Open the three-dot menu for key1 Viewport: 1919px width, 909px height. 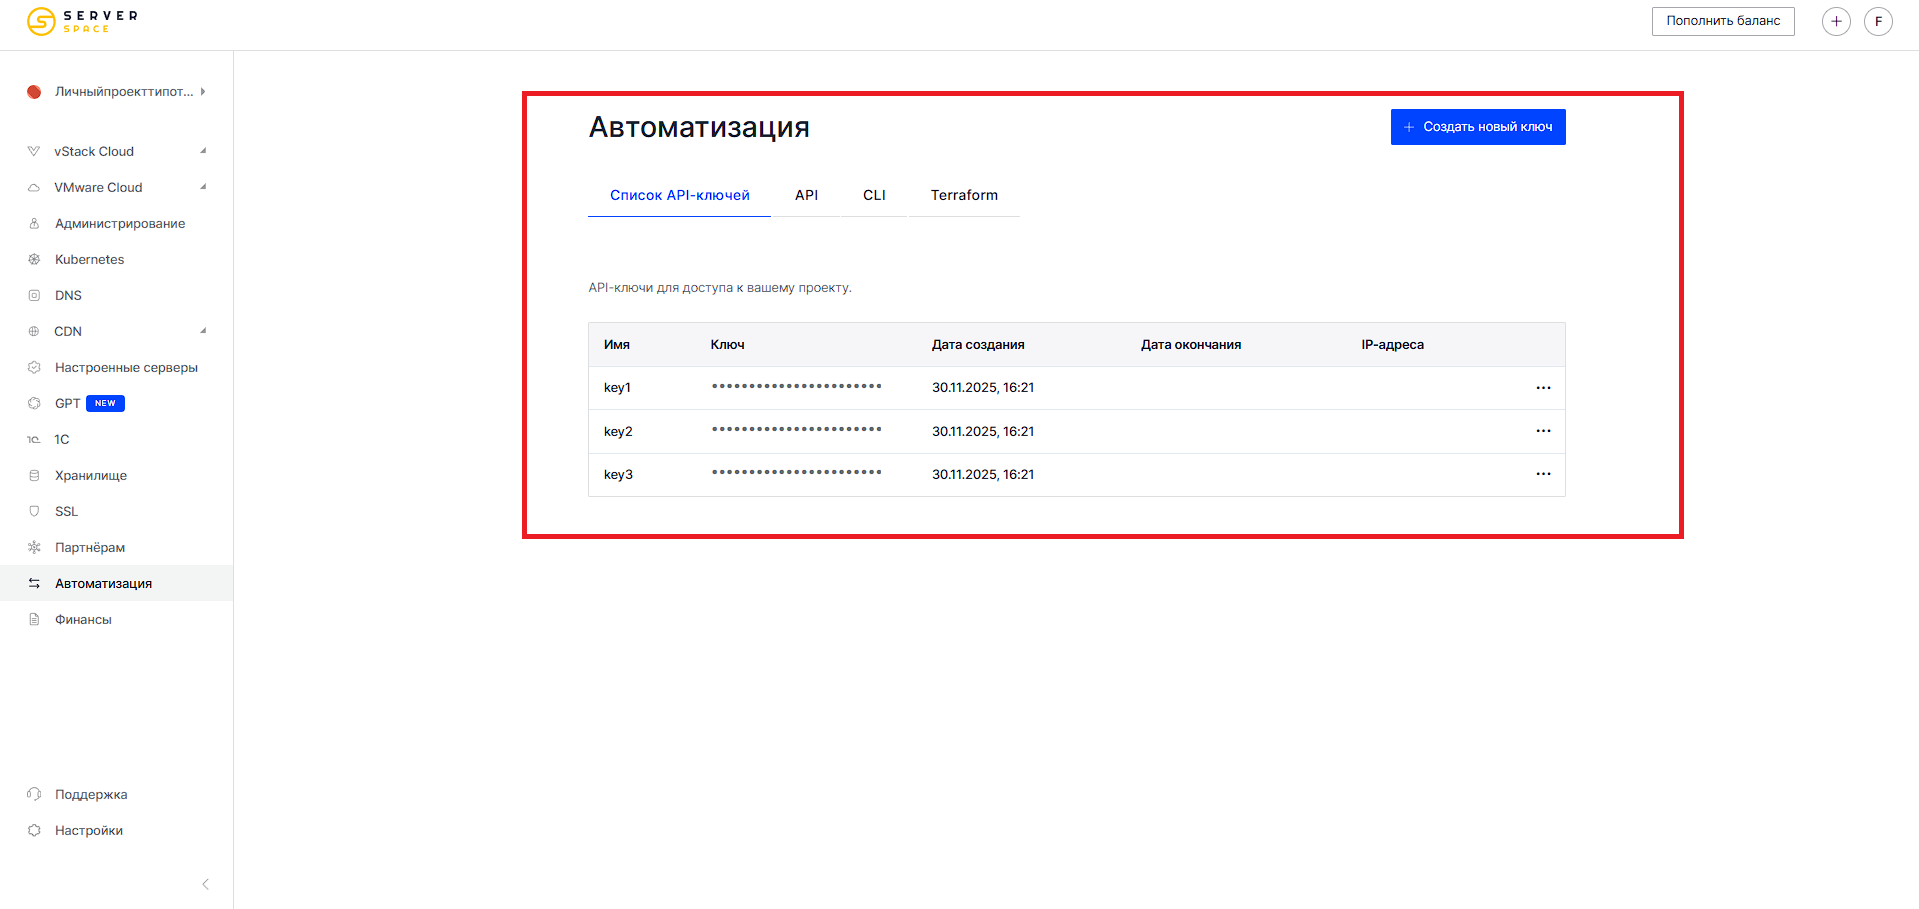click(1543, 388)
